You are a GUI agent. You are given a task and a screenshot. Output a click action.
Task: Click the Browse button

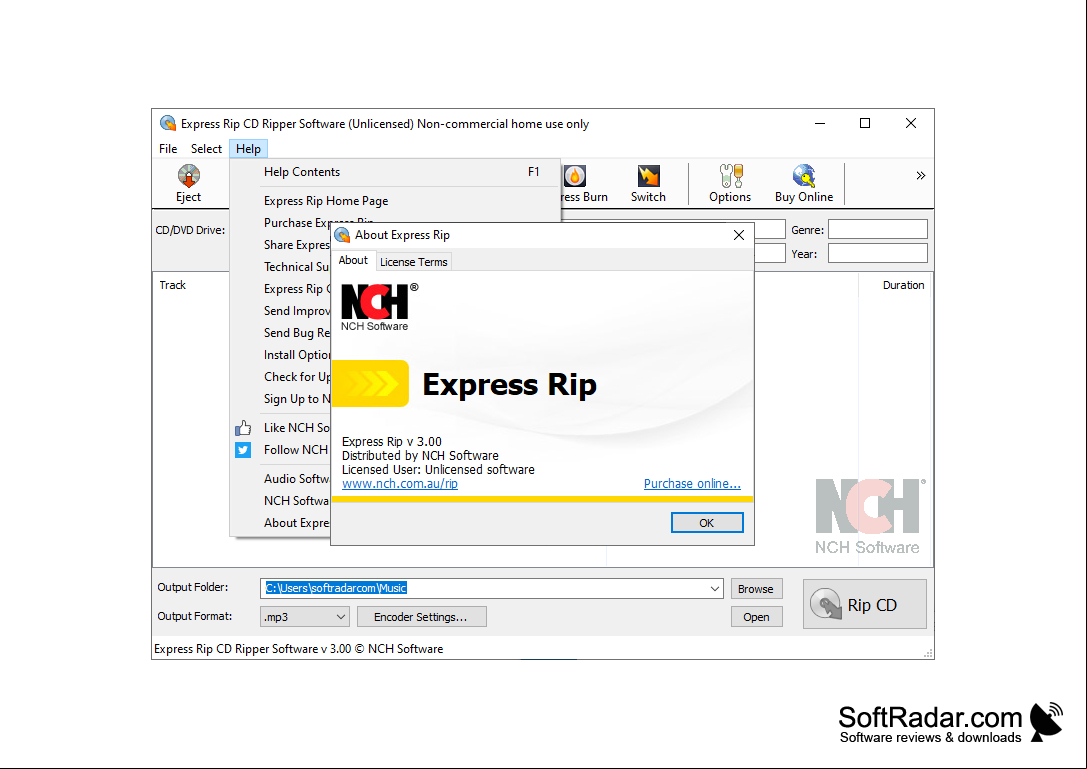(756, 589)
